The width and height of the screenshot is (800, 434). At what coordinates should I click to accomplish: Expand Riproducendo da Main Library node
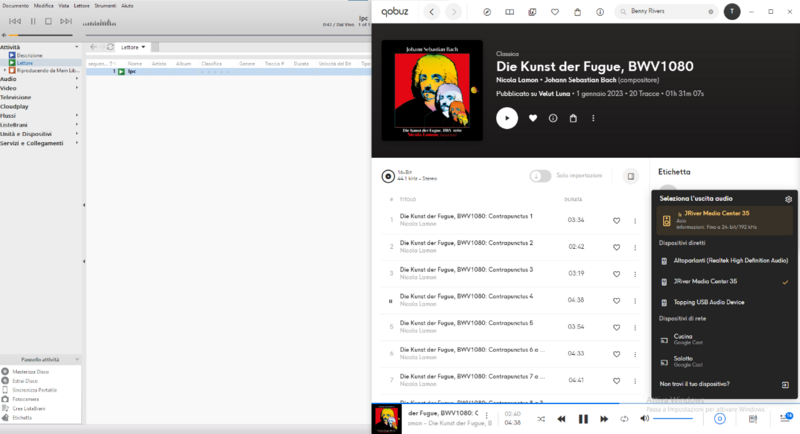(x=5, y=70)
